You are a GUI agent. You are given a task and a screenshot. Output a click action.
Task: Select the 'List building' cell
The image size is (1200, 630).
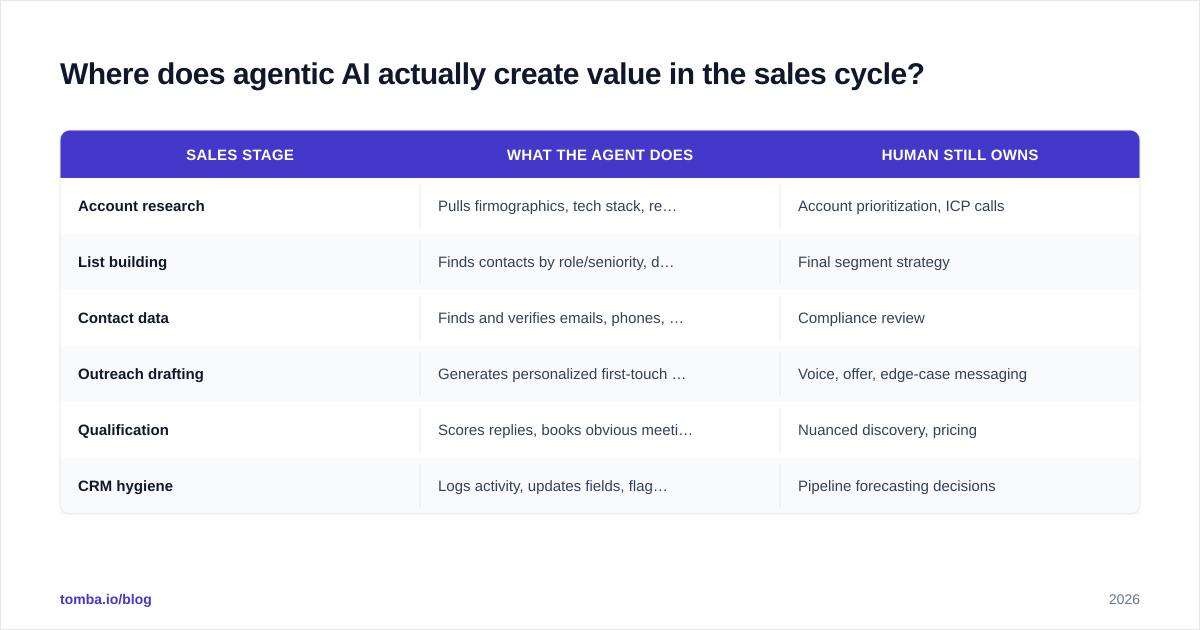tap(240, 262)
